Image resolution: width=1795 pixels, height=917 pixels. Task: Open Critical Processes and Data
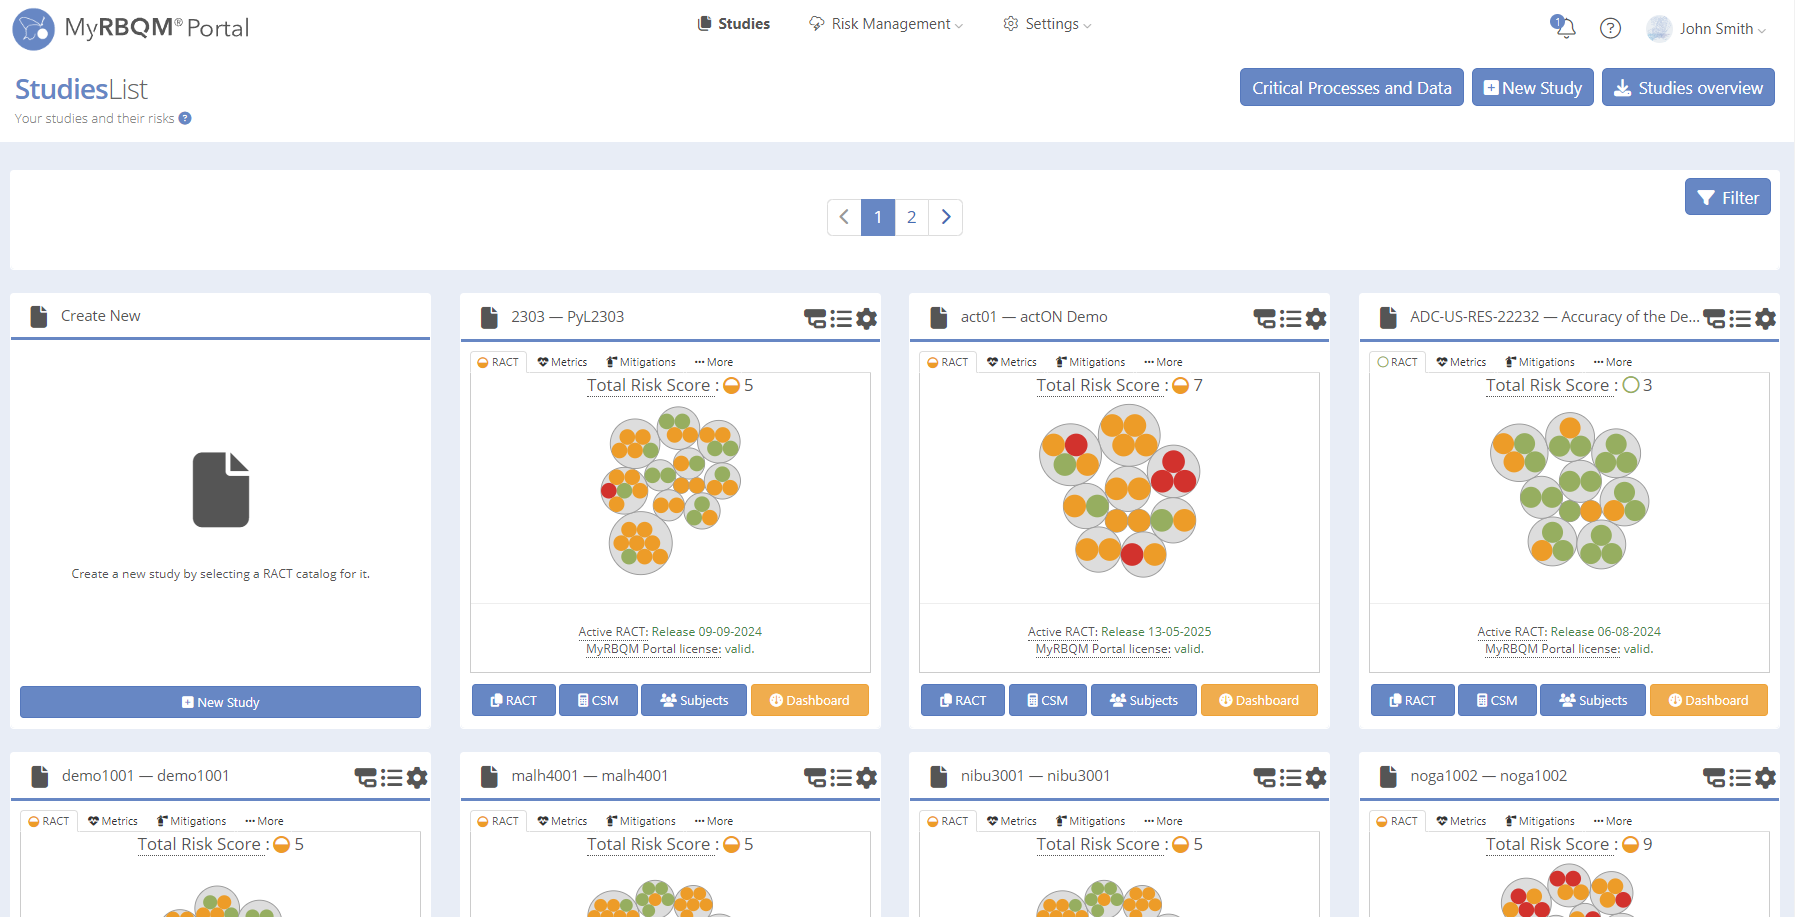pyautogui.click(x=1351, y=87)
